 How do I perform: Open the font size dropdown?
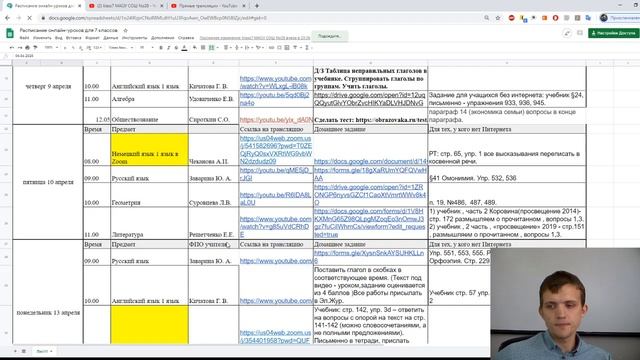147,48
